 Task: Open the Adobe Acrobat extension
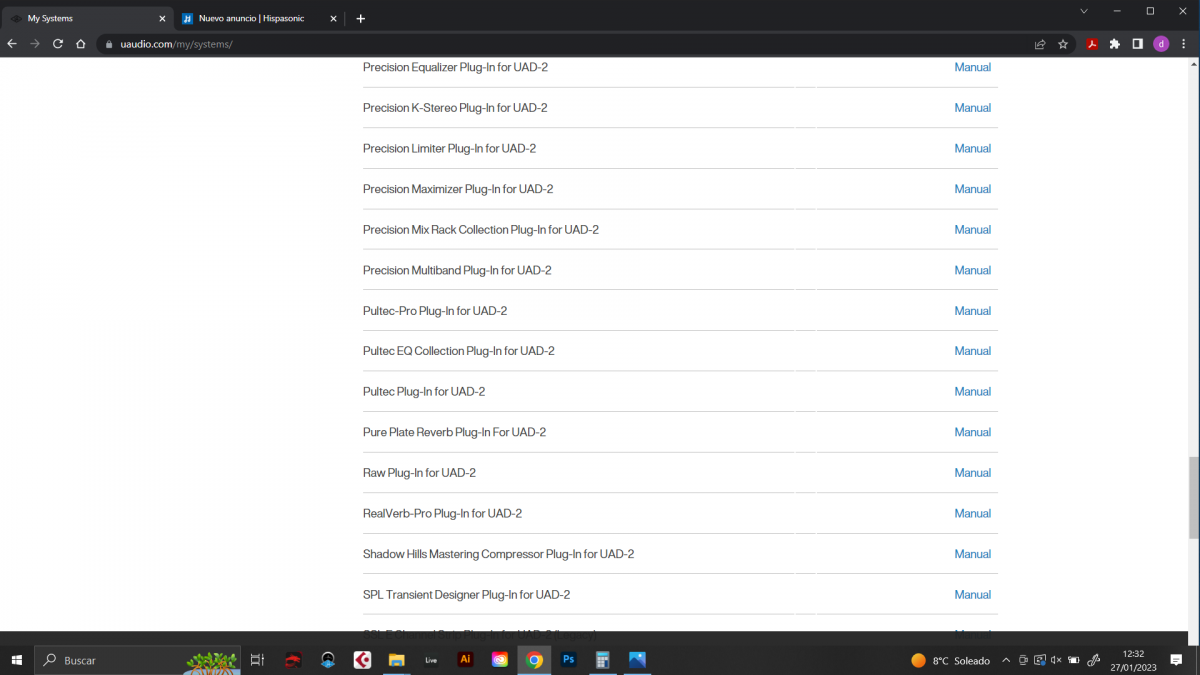(x=1093, y=44)
